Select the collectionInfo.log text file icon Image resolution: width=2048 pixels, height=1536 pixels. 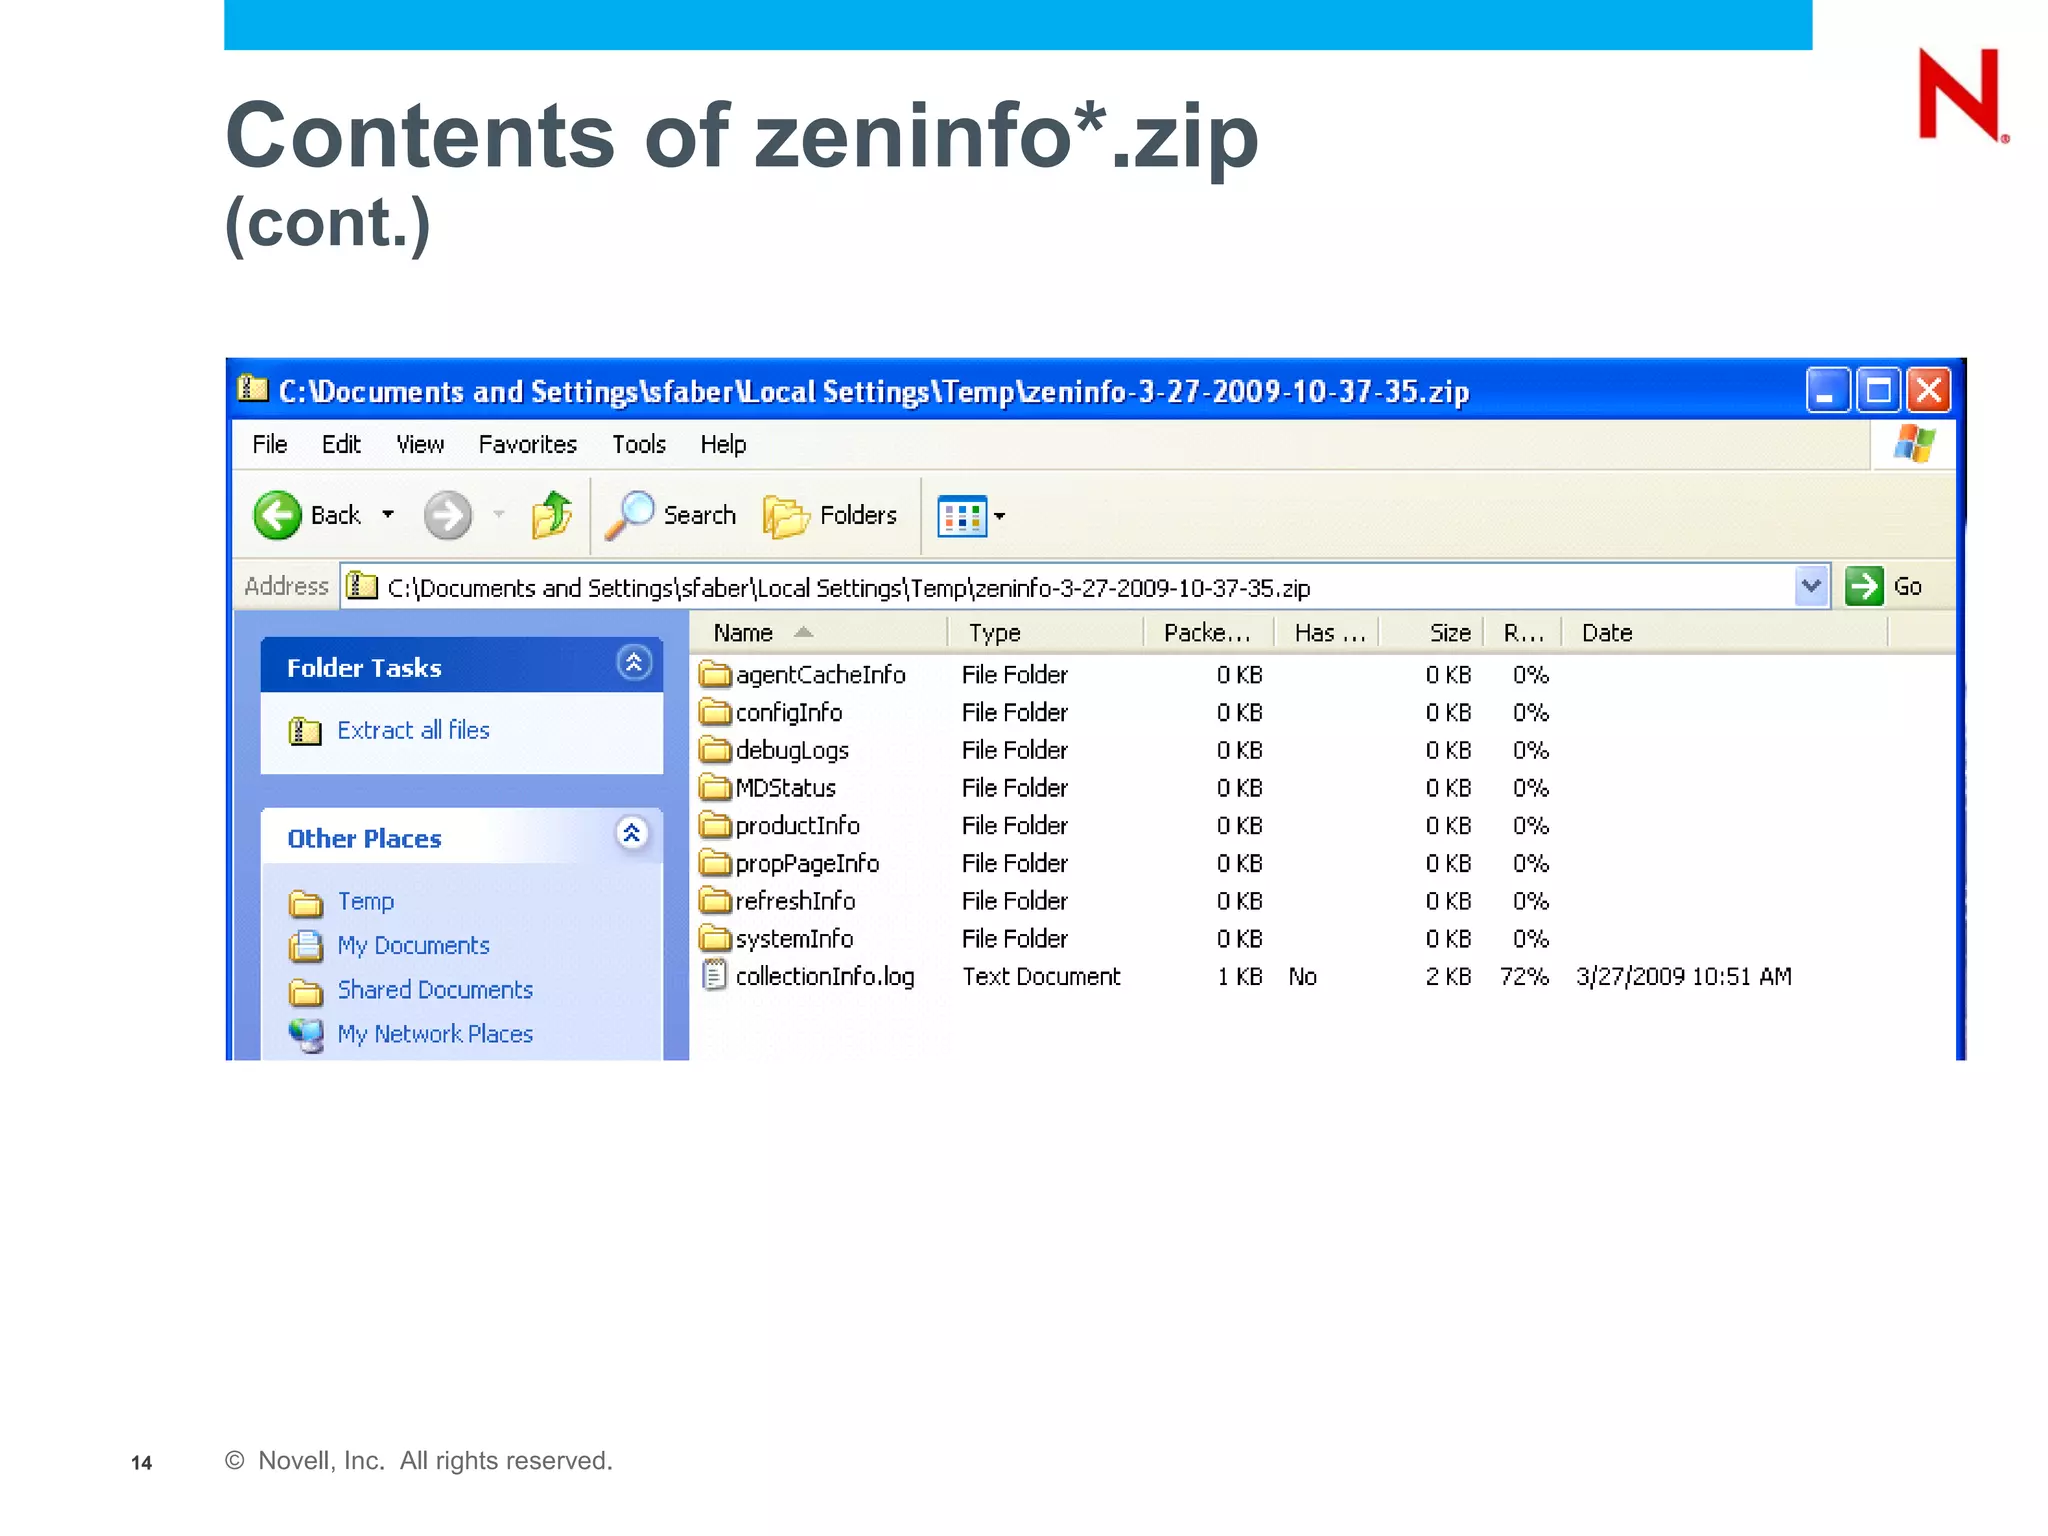point(714,975)
